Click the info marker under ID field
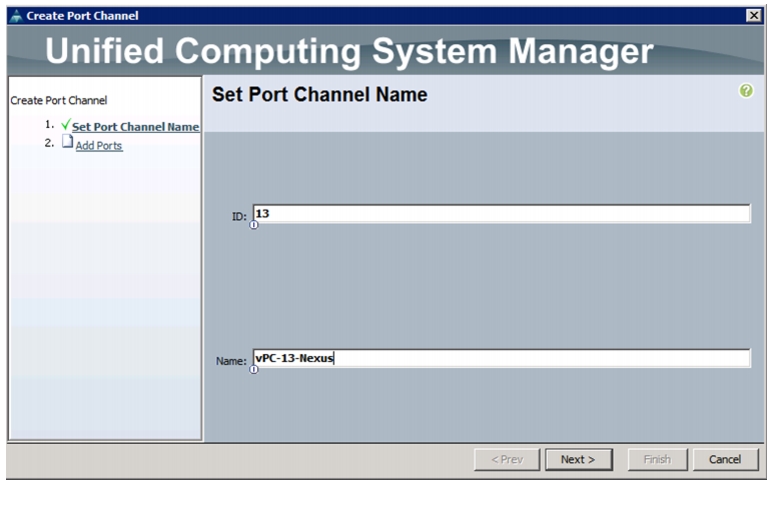 (x=254, y=225)
